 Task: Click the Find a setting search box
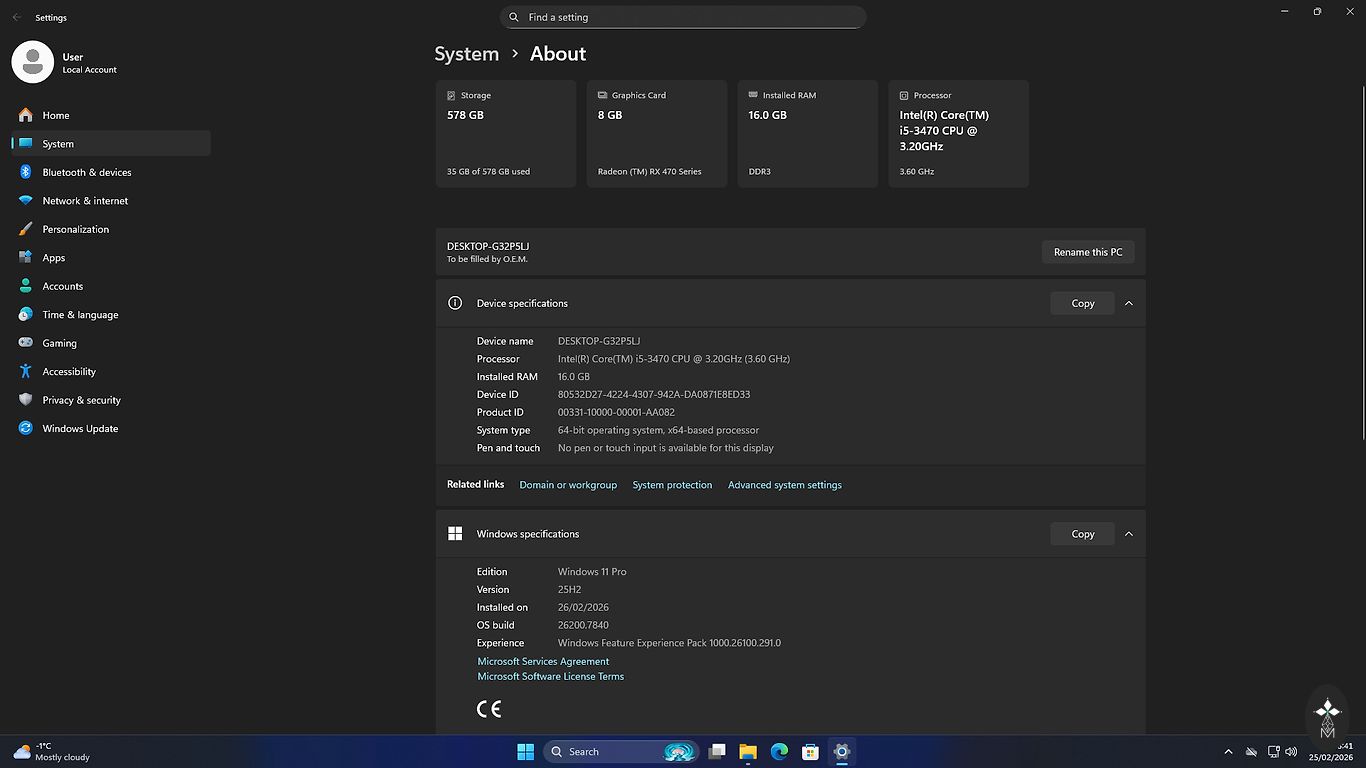(x=683, y=17)
